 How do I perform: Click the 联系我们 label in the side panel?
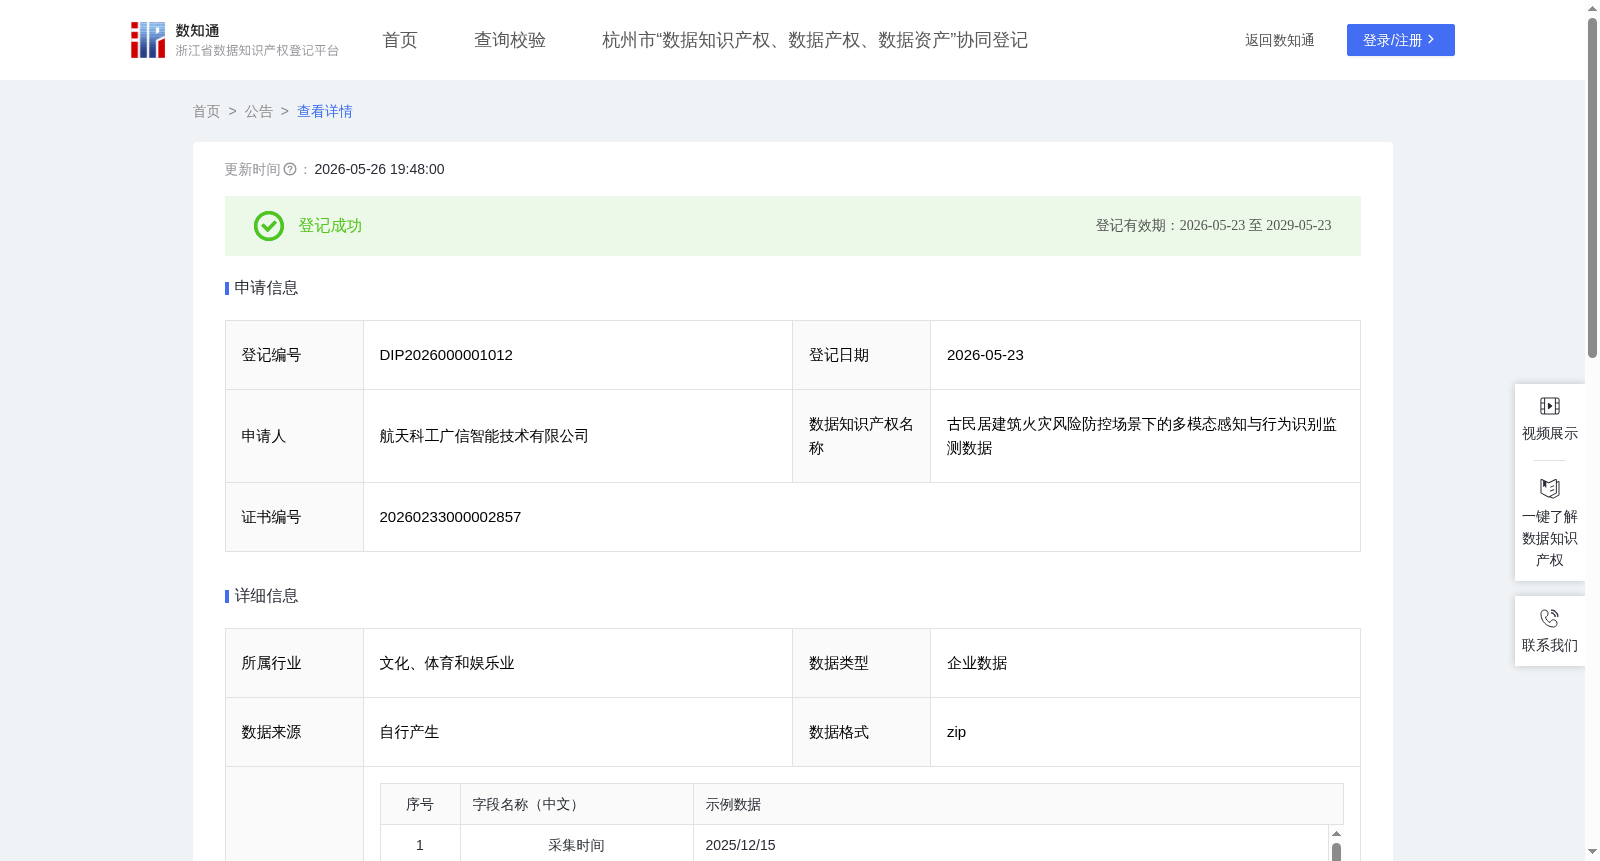point(1550,645)
